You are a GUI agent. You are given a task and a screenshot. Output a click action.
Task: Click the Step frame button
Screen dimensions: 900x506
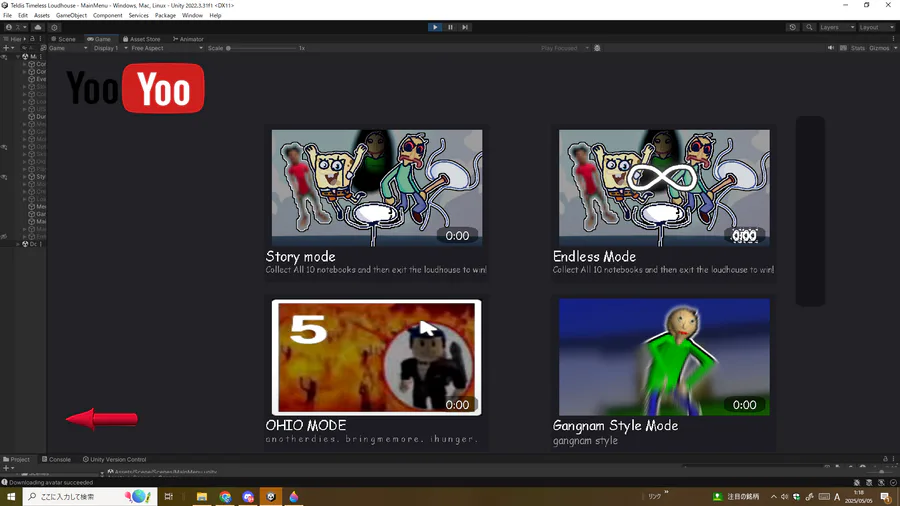click(465, 27)
